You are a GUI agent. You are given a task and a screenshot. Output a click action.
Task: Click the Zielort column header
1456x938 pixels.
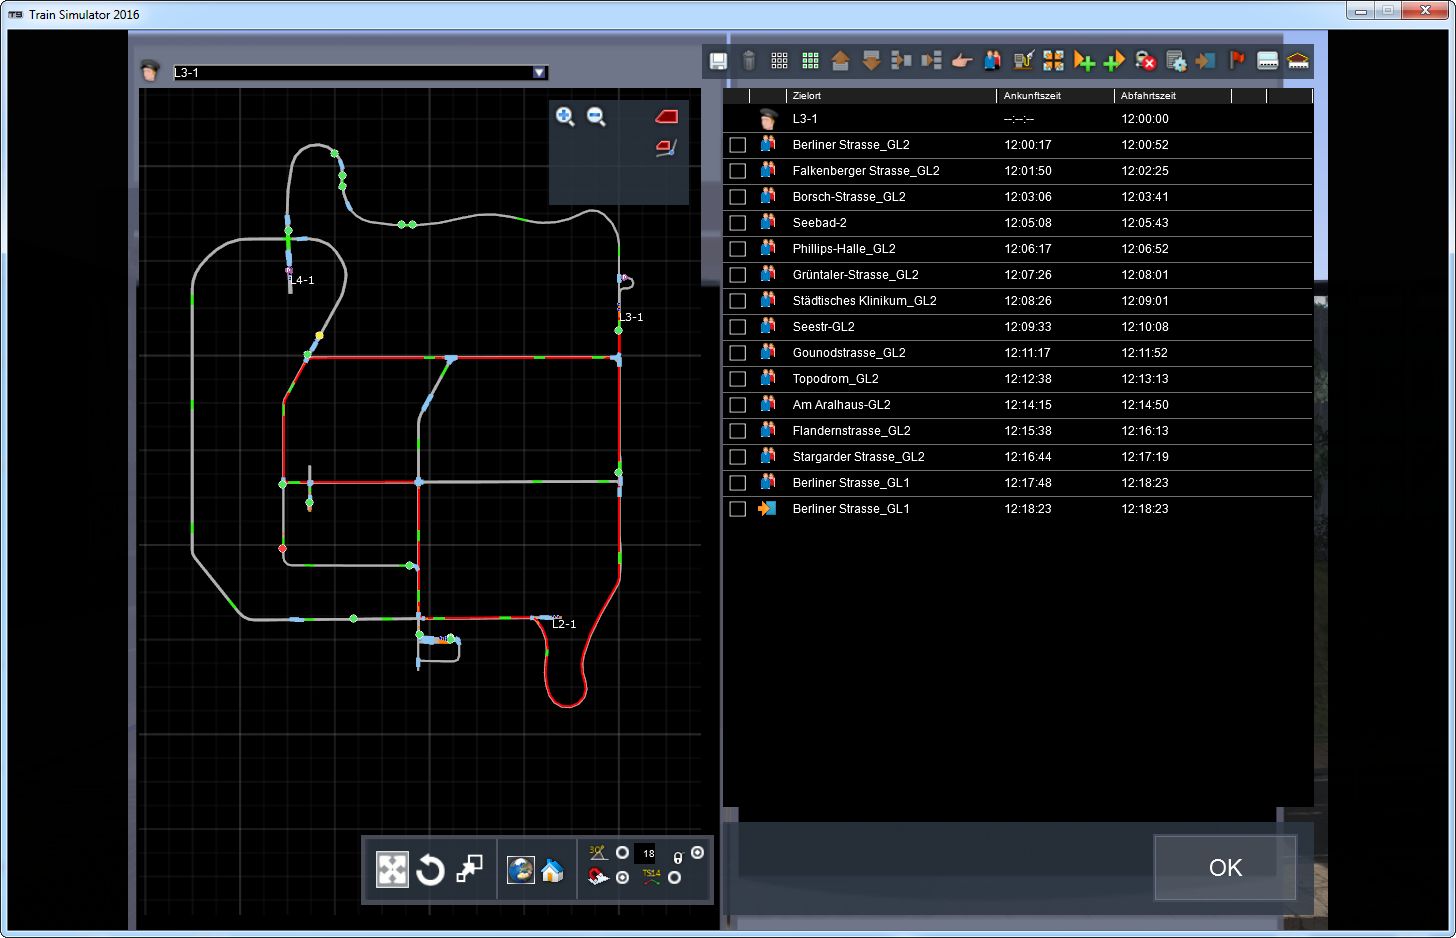[x=807, y=96]
